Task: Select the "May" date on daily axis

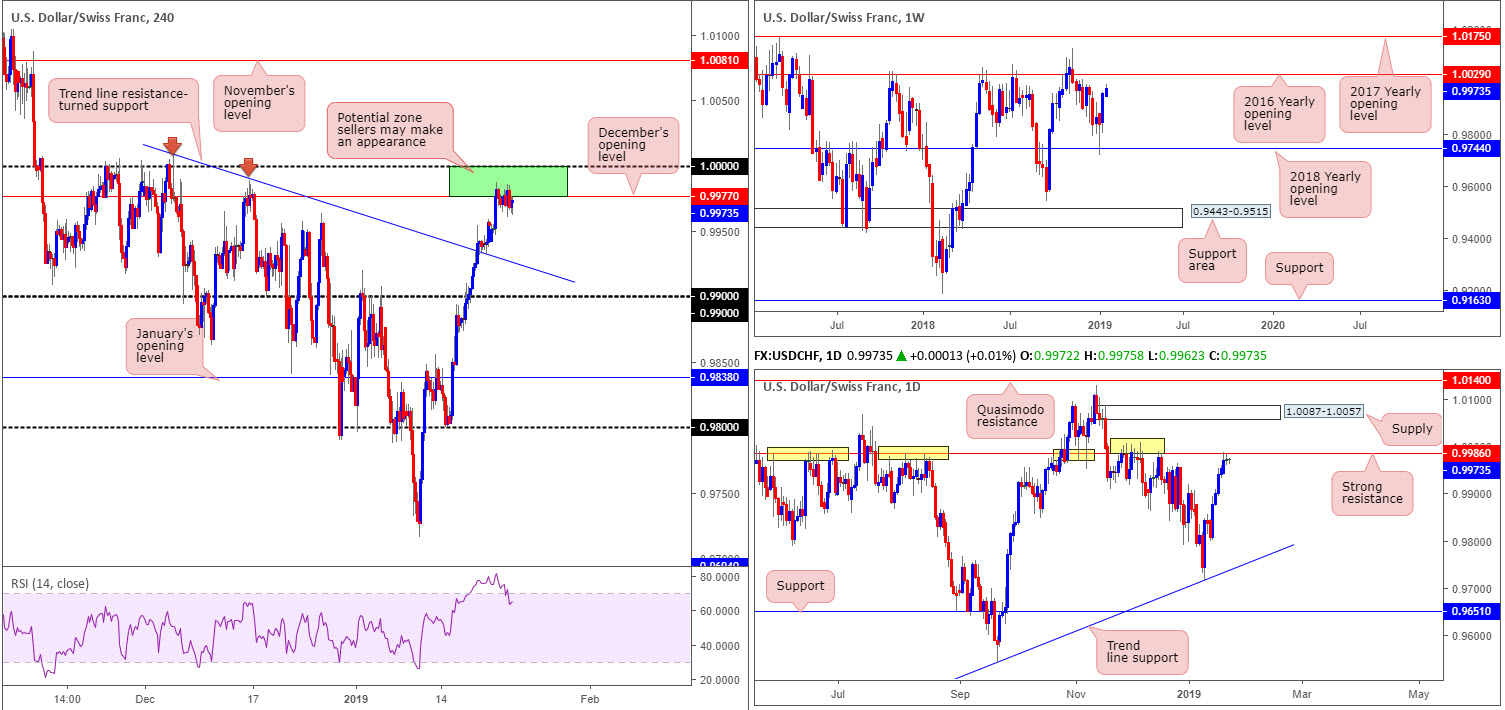Action: coord(1418,692)
